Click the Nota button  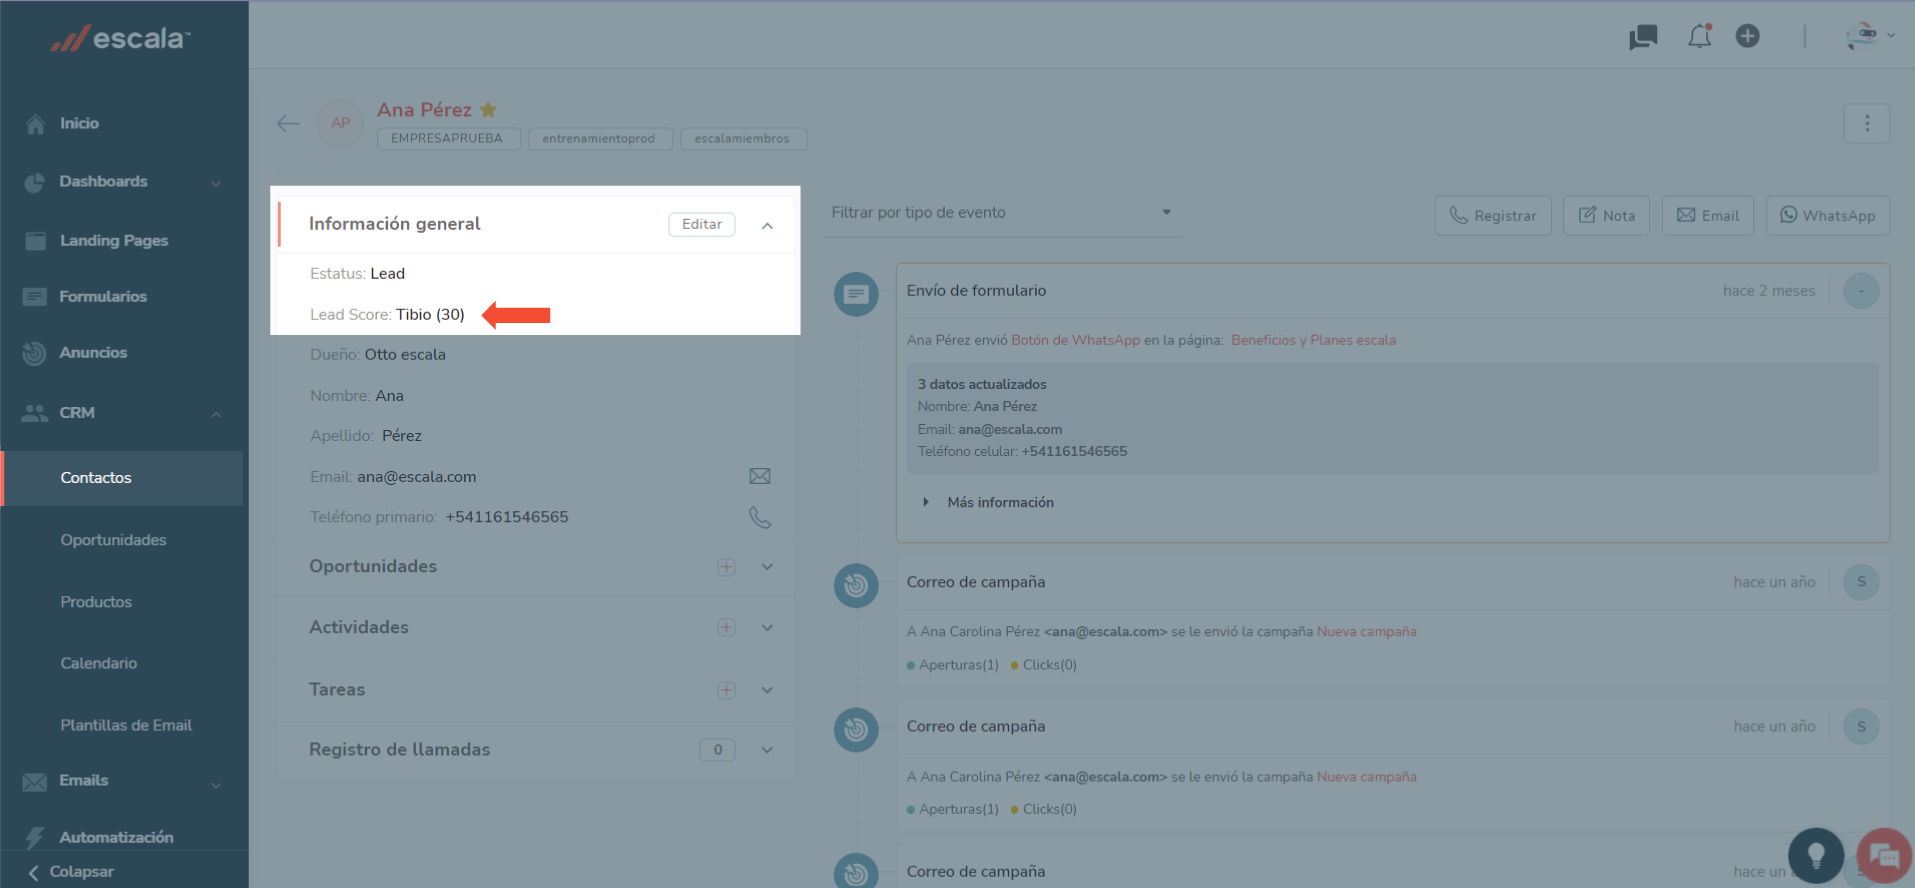click(x=1606, y=216)
